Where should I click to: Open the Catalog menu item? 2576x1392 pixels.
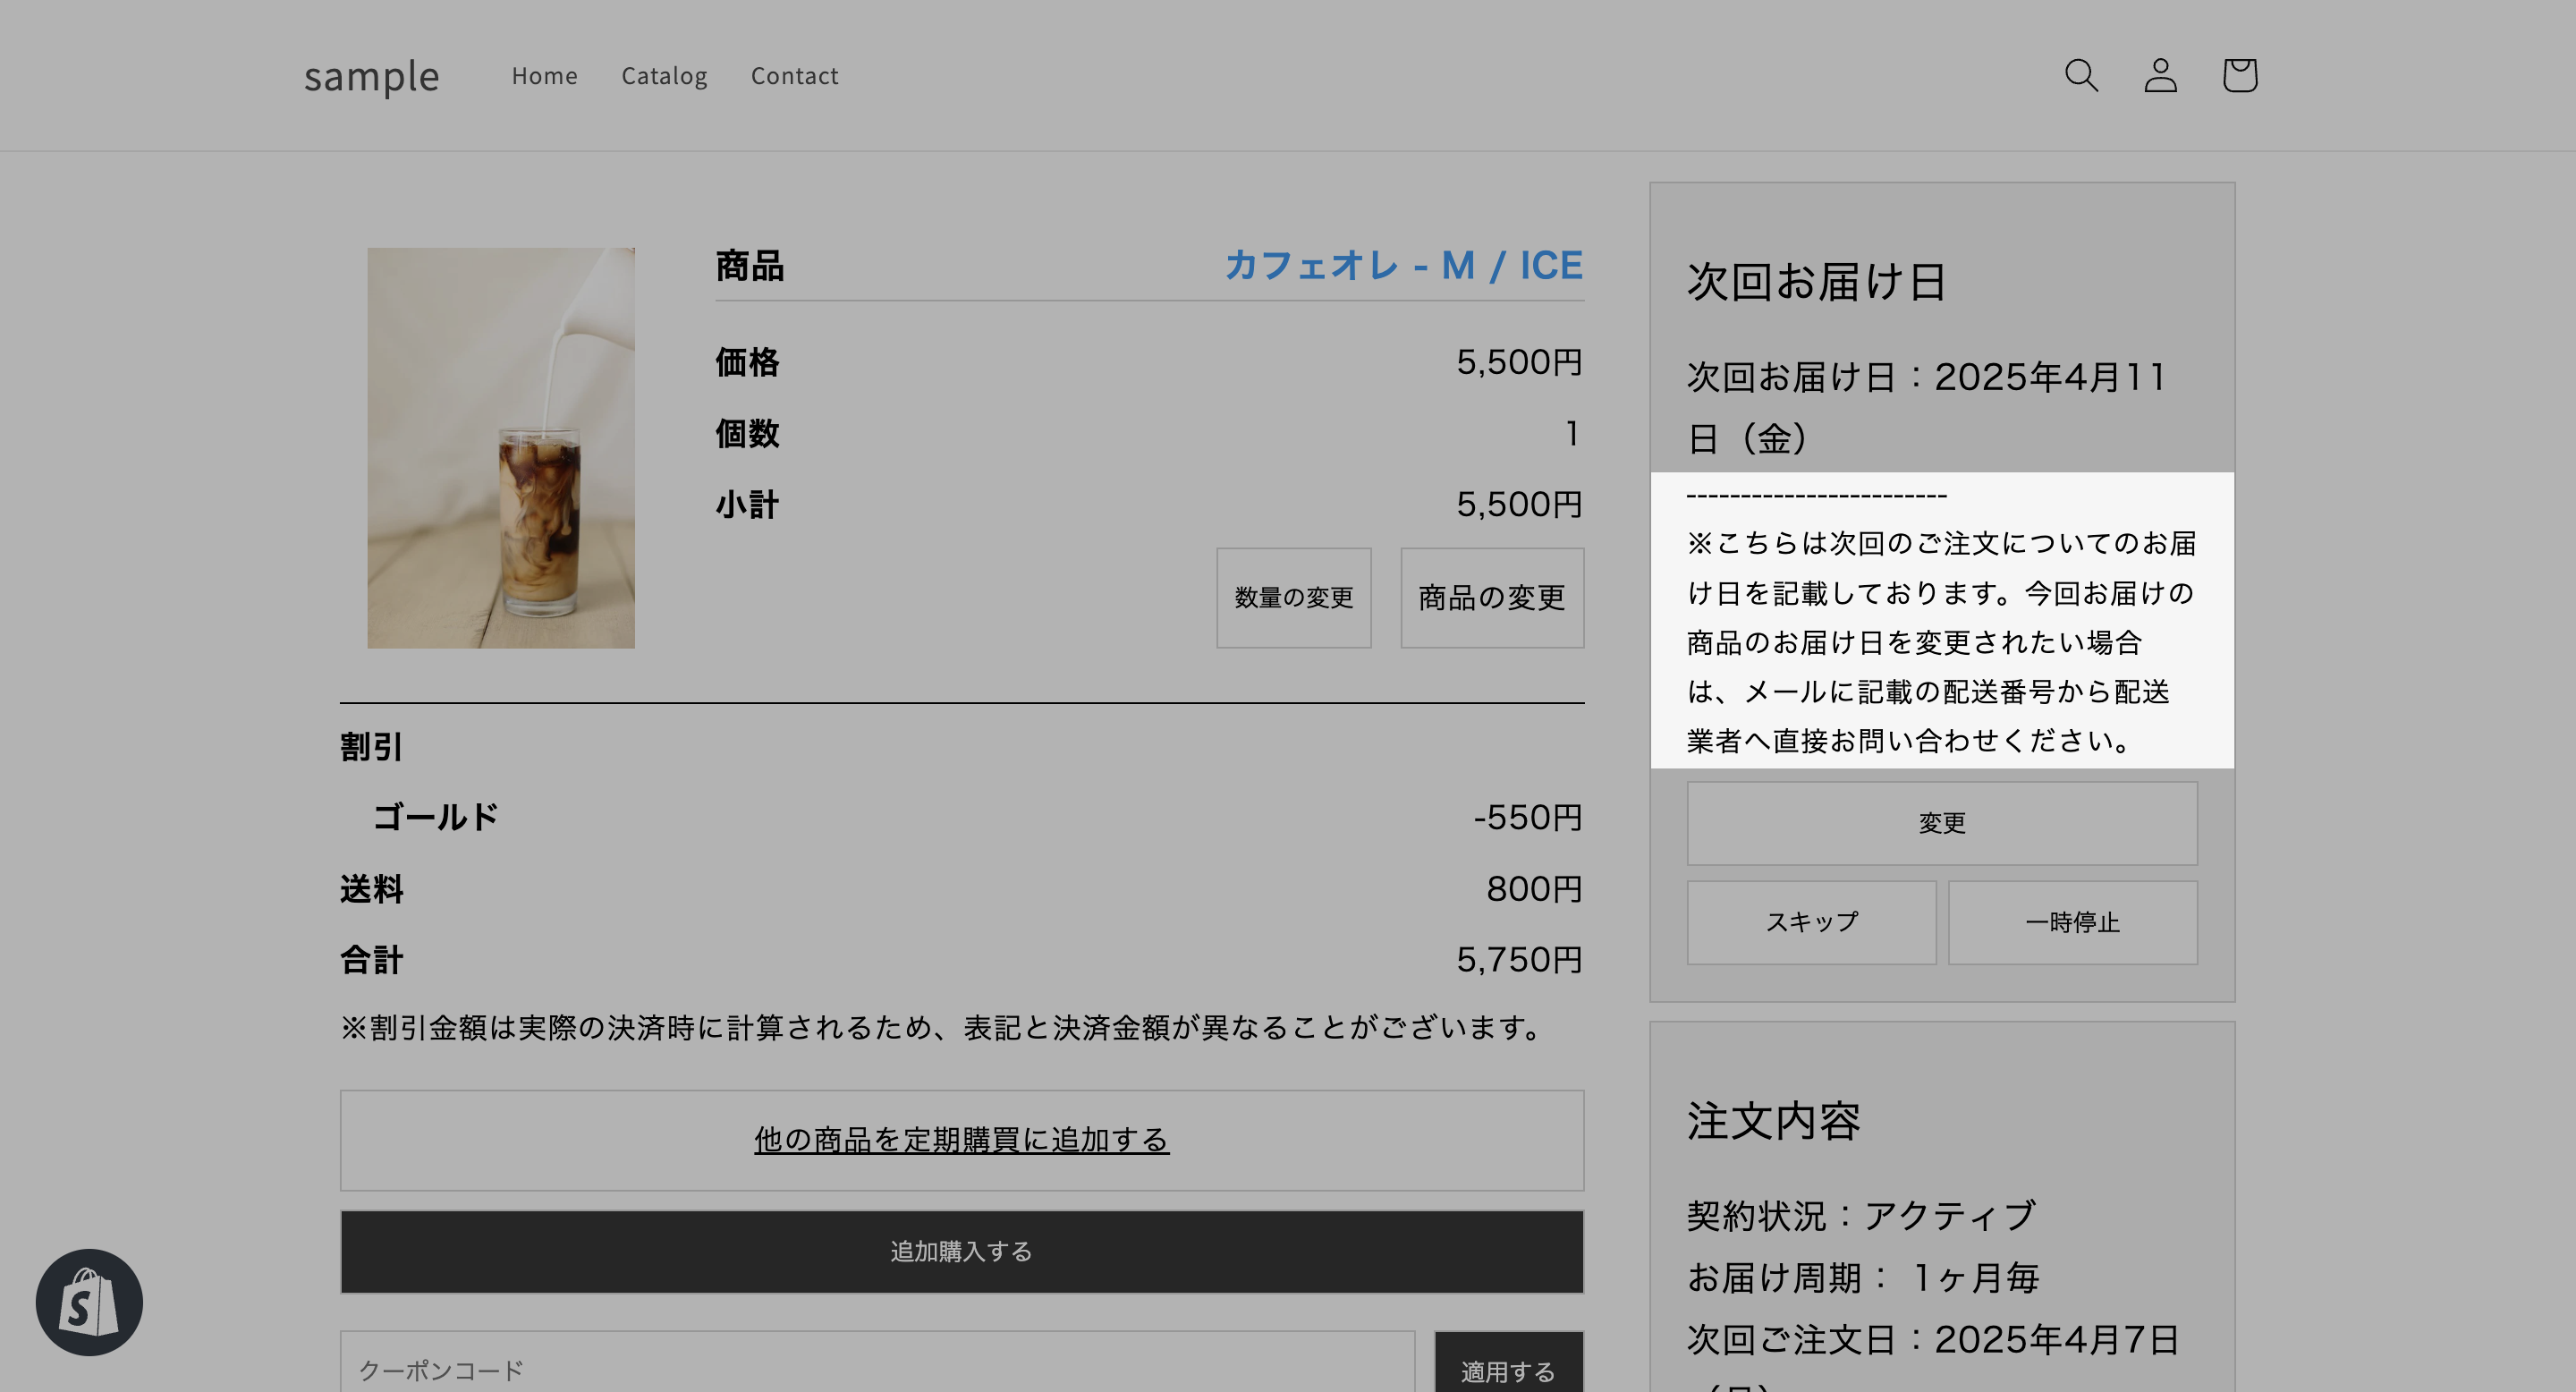[664, 76]
